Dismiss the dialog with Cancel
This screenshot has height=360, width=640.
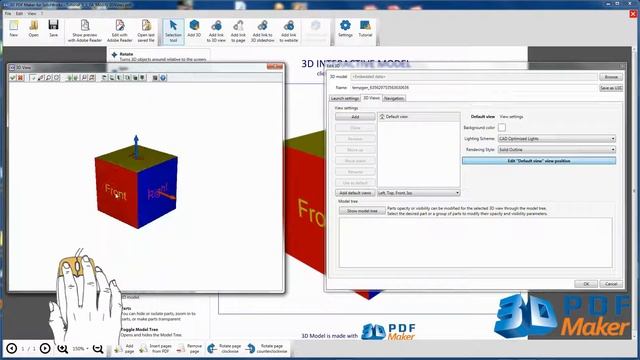611,284
